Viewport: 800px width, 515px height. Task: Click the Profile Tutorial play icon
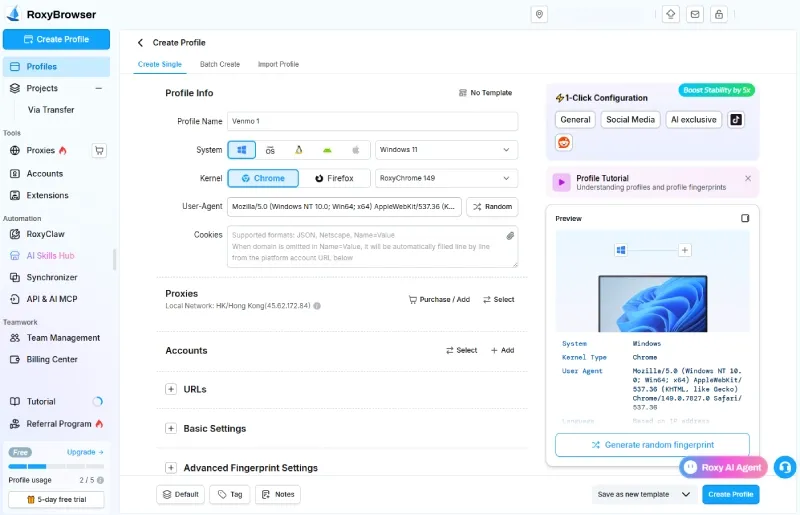click(562, 182)
